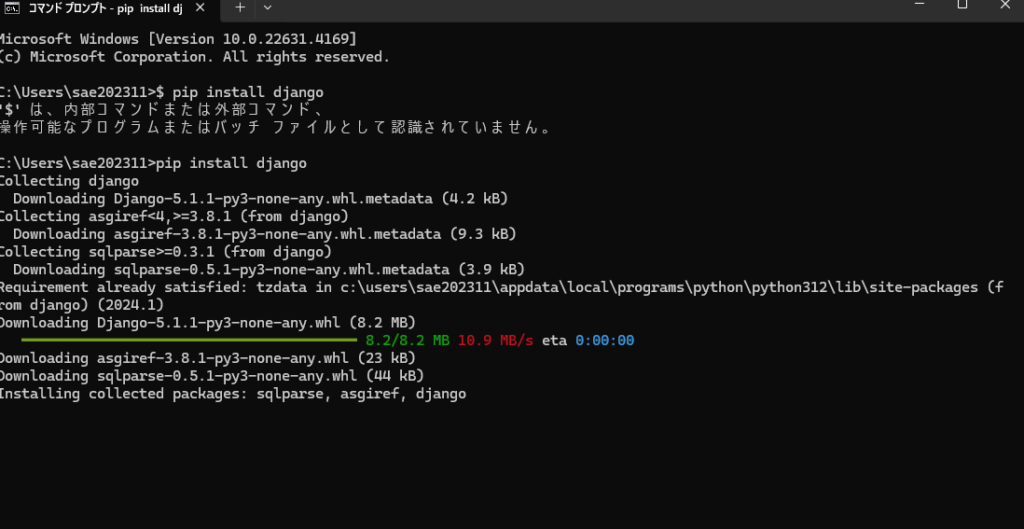The image size is (1024, 529).
Task: Click the '$' は、内部コマンド error message line
Action: (x=162, y=110)
